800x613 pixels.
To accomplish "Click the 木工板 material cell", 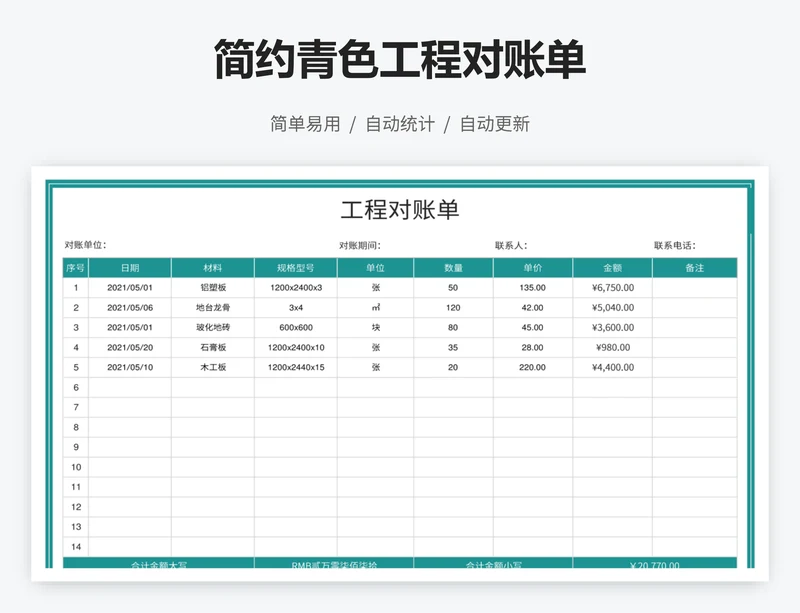I will click(213, 367).
